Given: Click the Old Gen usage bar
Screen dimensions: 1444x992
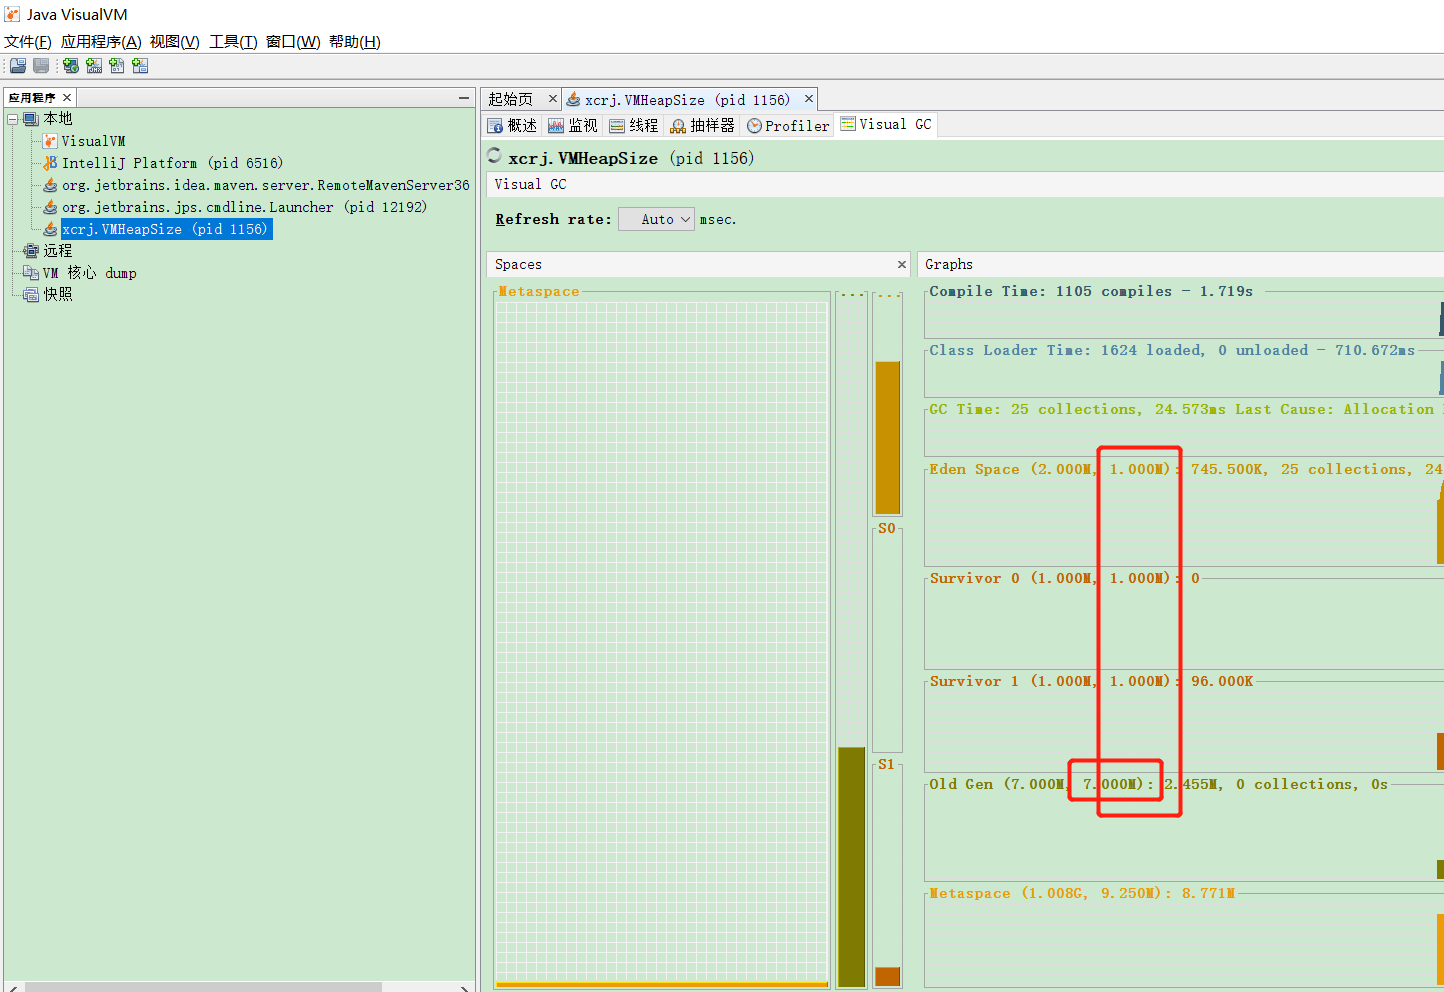Looking at the screenshot, I should 851,867.
